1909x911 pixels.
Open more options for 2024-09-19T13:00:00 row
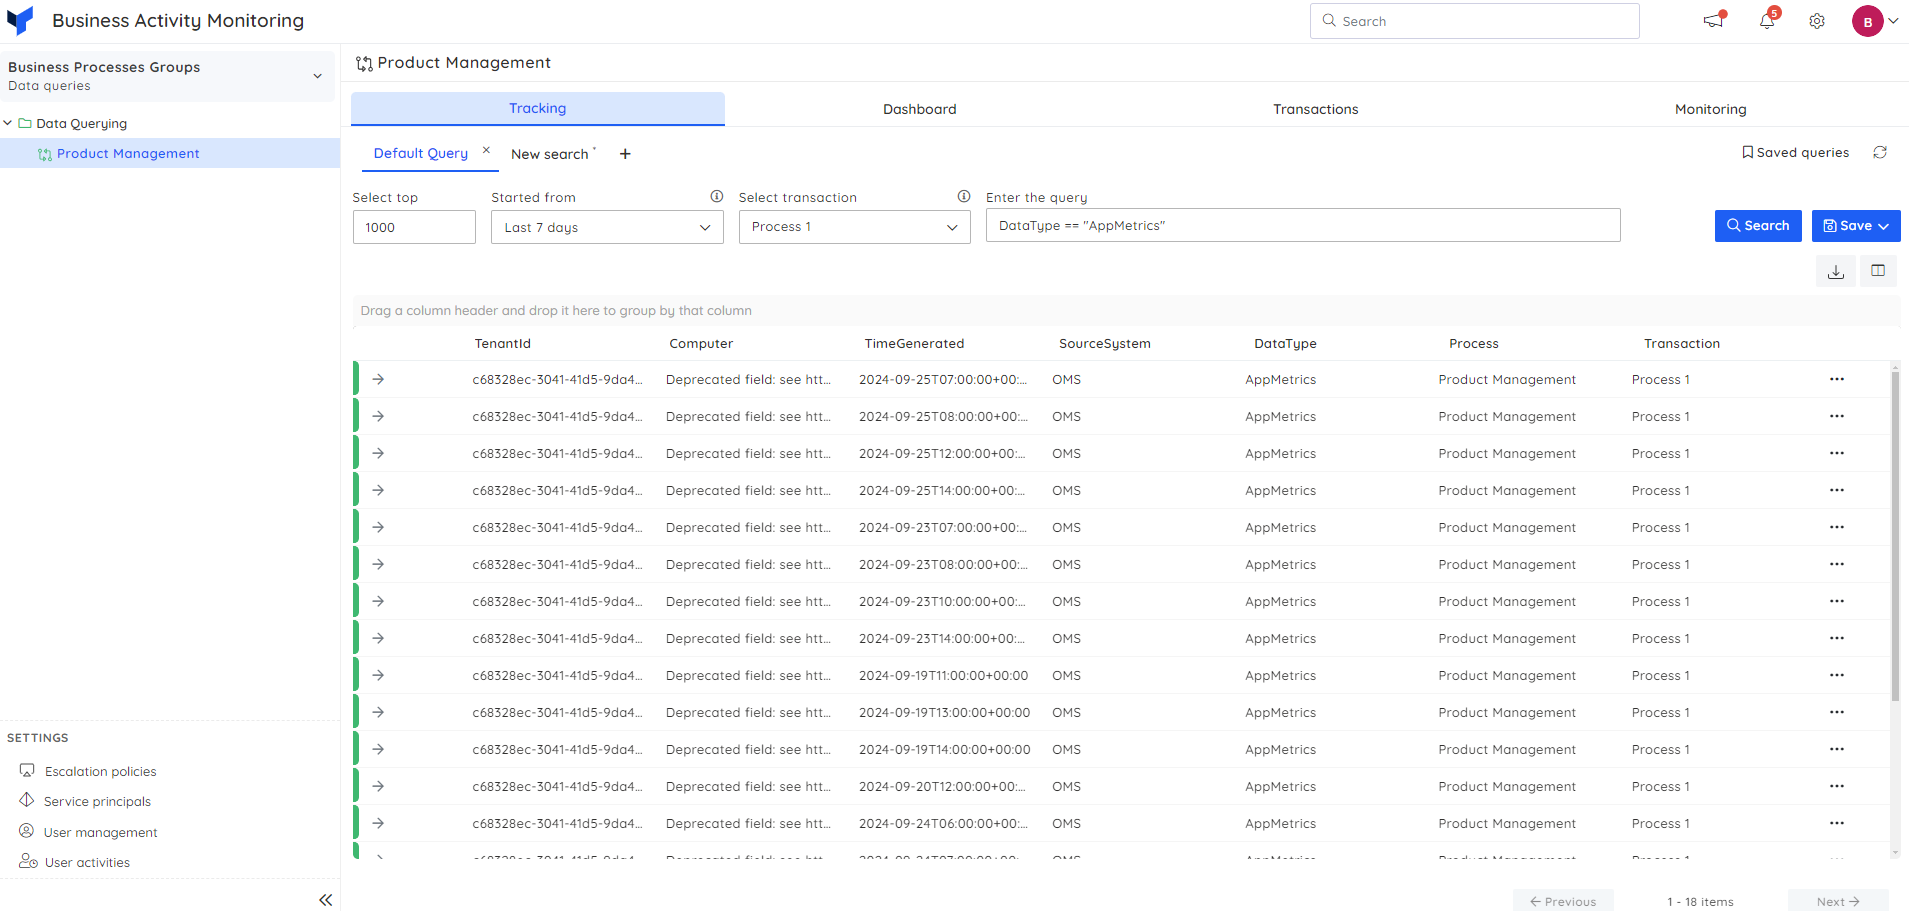pyautogui.click(x=1837, y=712)
